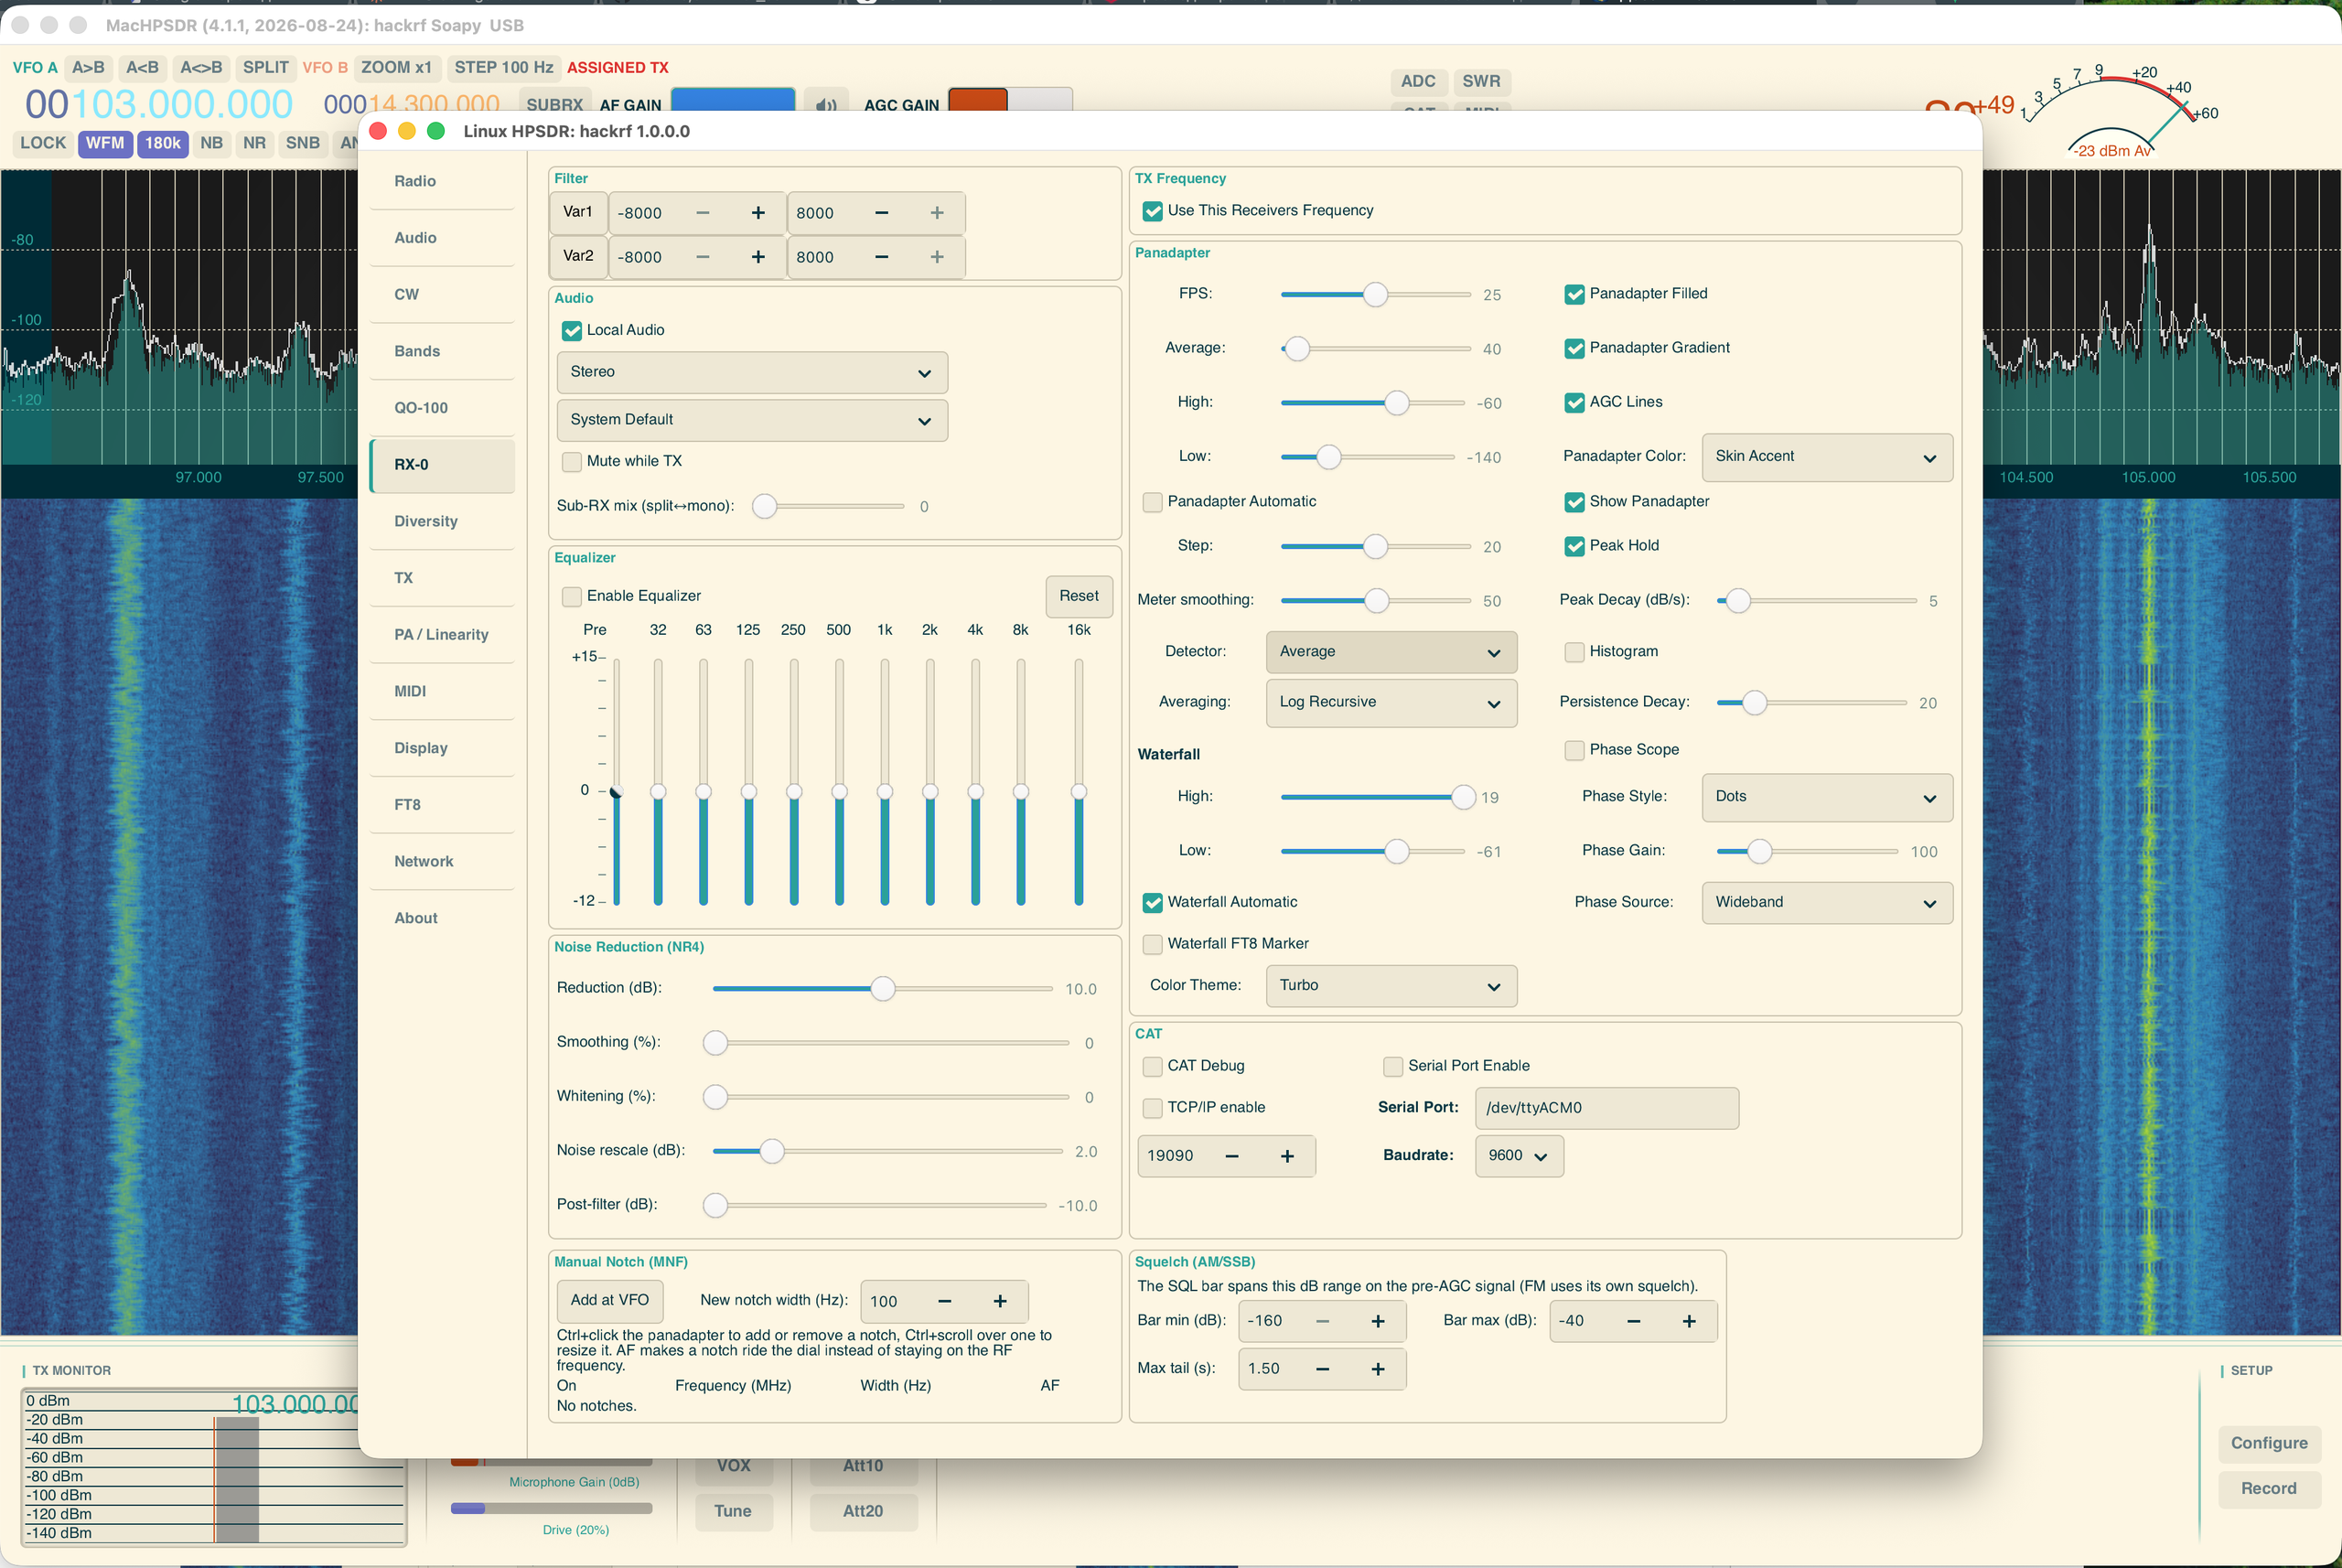Open the Averaging dropdown Log Recursive
2342x1568 pixels.
point(1391,703)
